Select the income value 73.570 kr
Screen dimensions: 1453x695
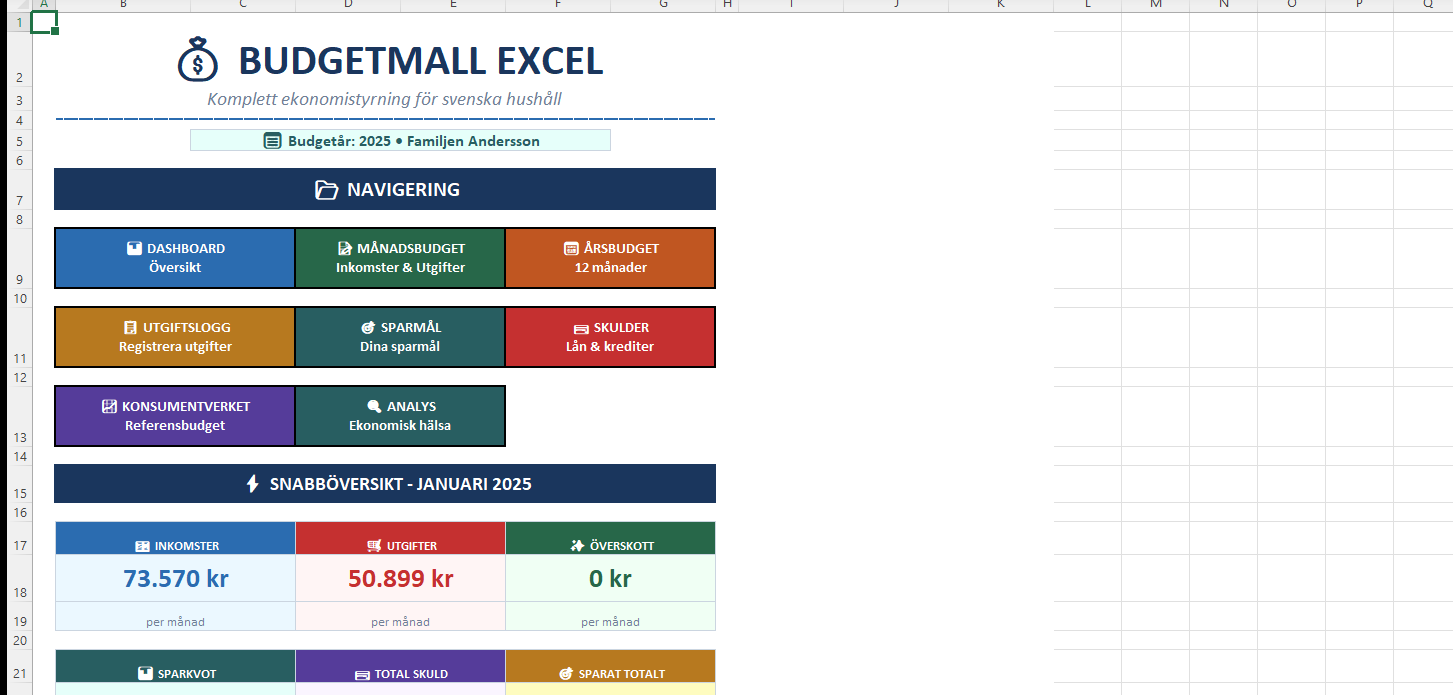point(176,578)
